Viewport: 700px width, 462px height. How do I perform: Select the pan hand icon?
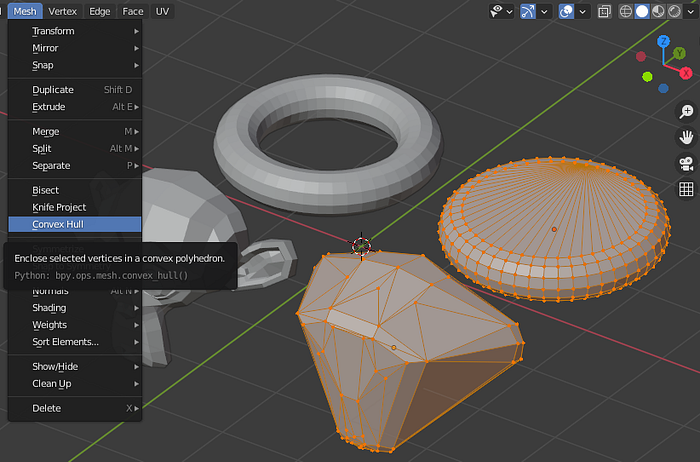686,137
